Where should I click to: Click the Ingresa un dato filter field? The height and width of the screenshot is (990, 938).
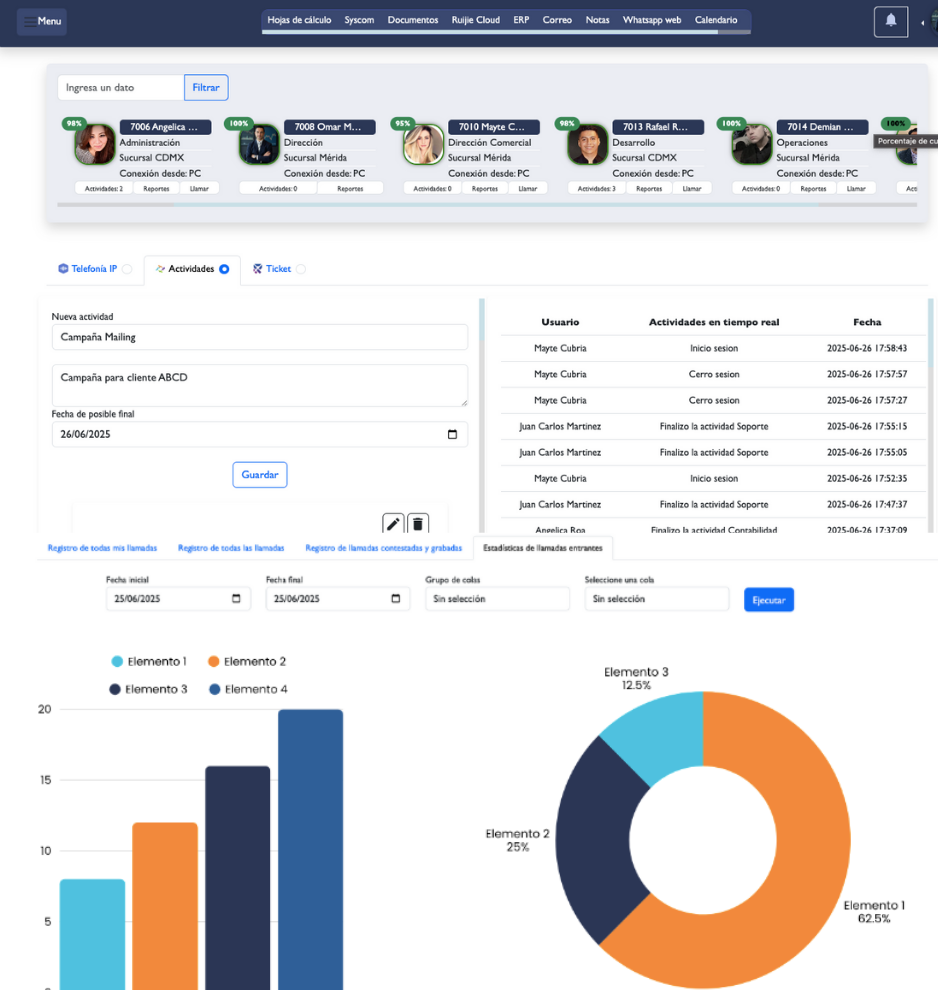pyautogui.click(x=121, y=88)
